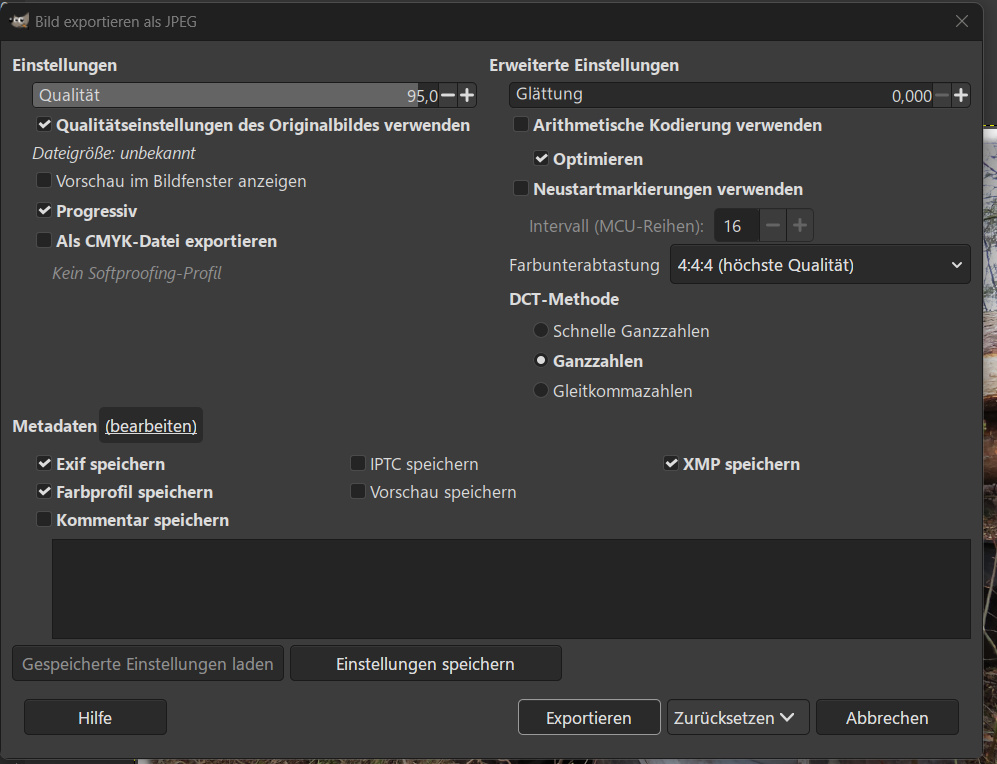Image resolution: width=997 pixels, height=764 pixels.
Task: Select Schnelle Ganzzahlen DCT method
Action: point(541,331)
